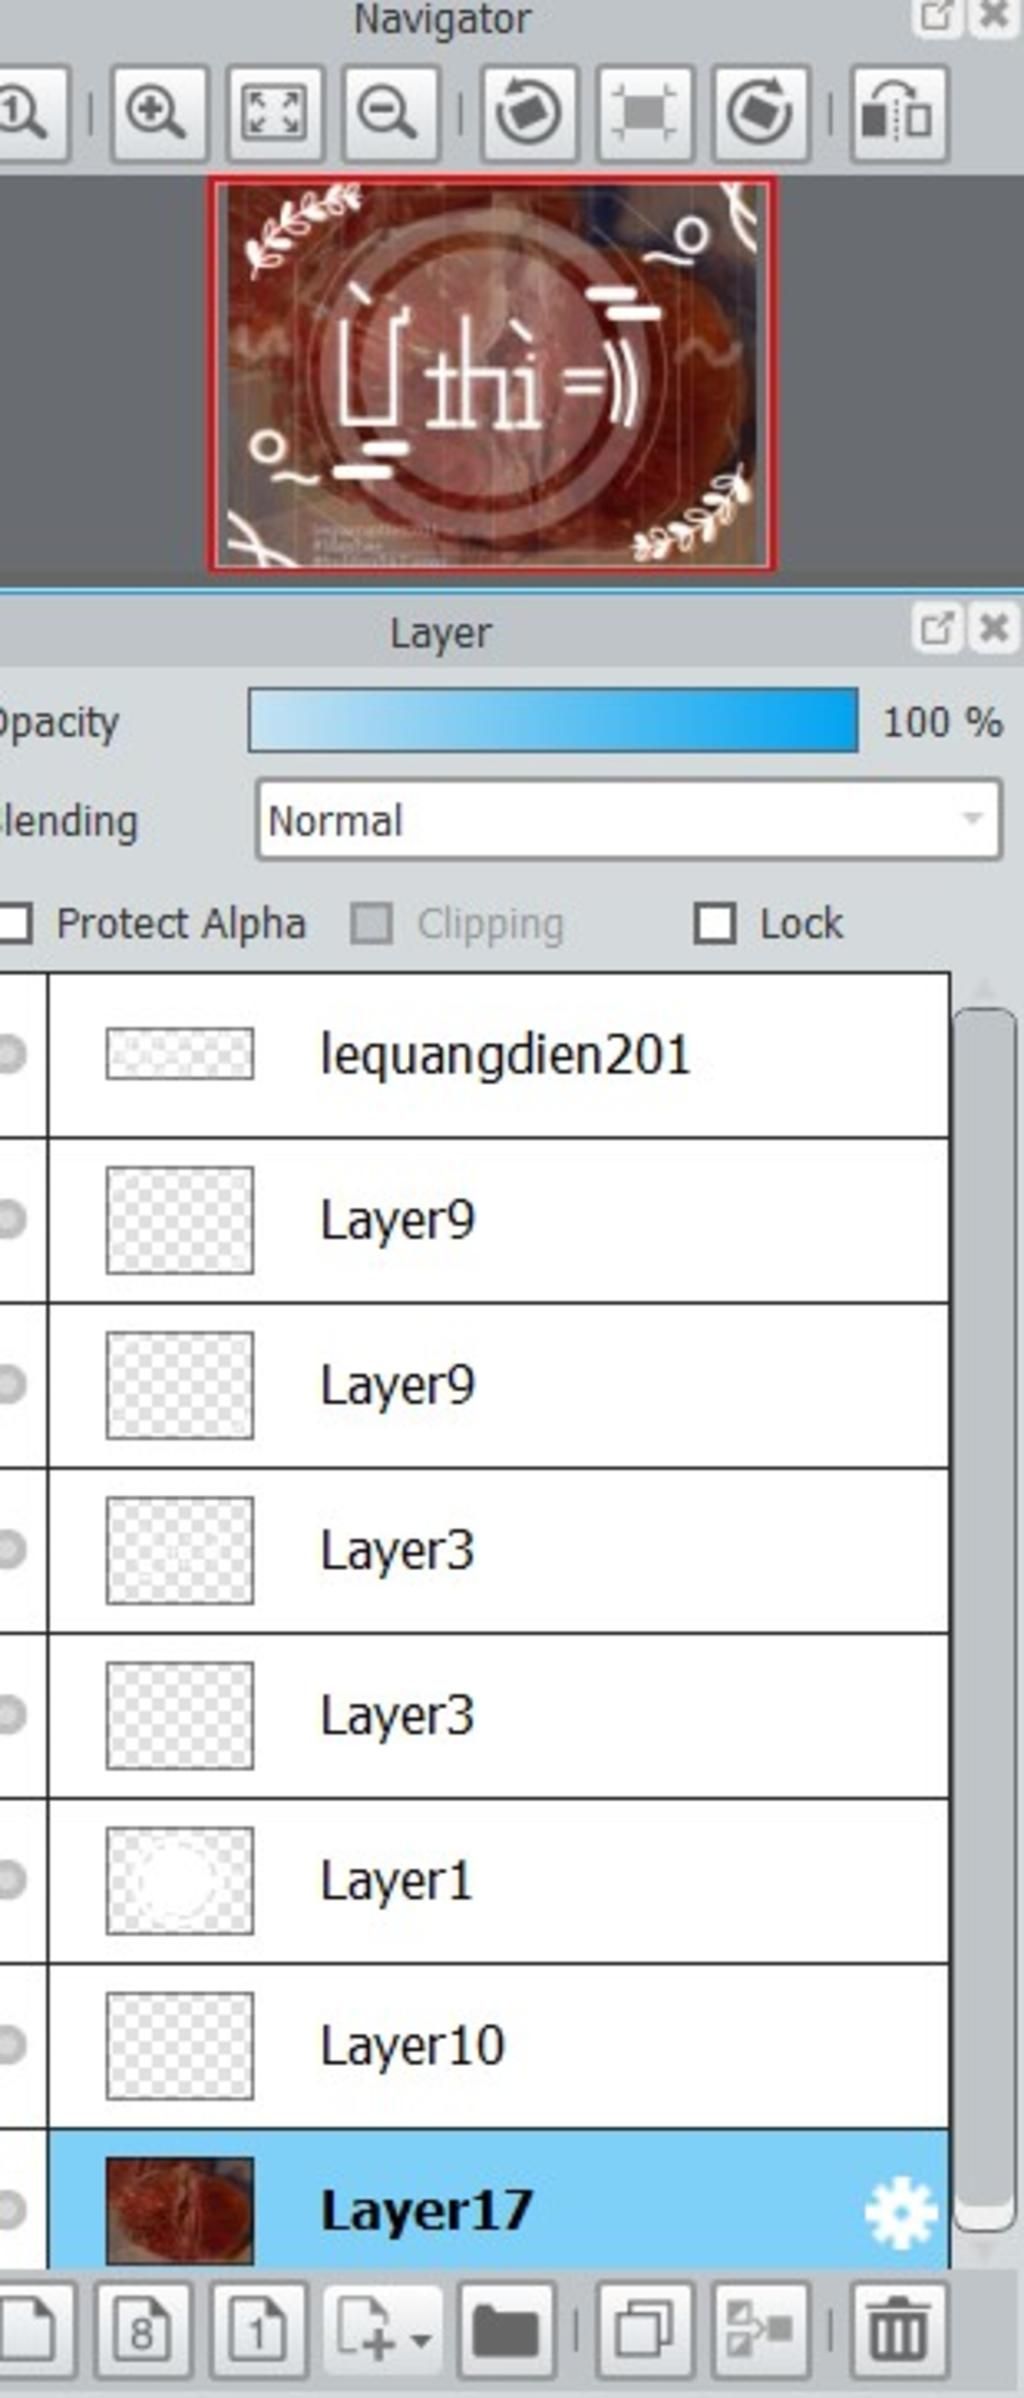Rotate the canvas view to the right
The width and height of the screenshot is (1024, 2398).
coord(760,113)
